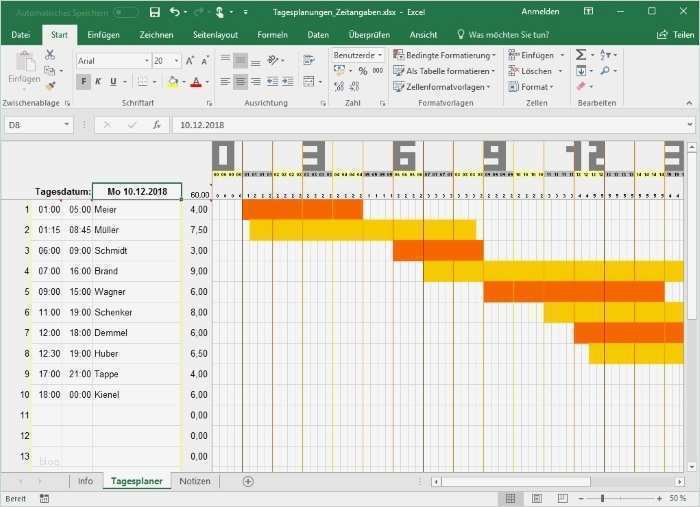
Task: Click the Clear eraser icon
Action: (x=581, y=86)
